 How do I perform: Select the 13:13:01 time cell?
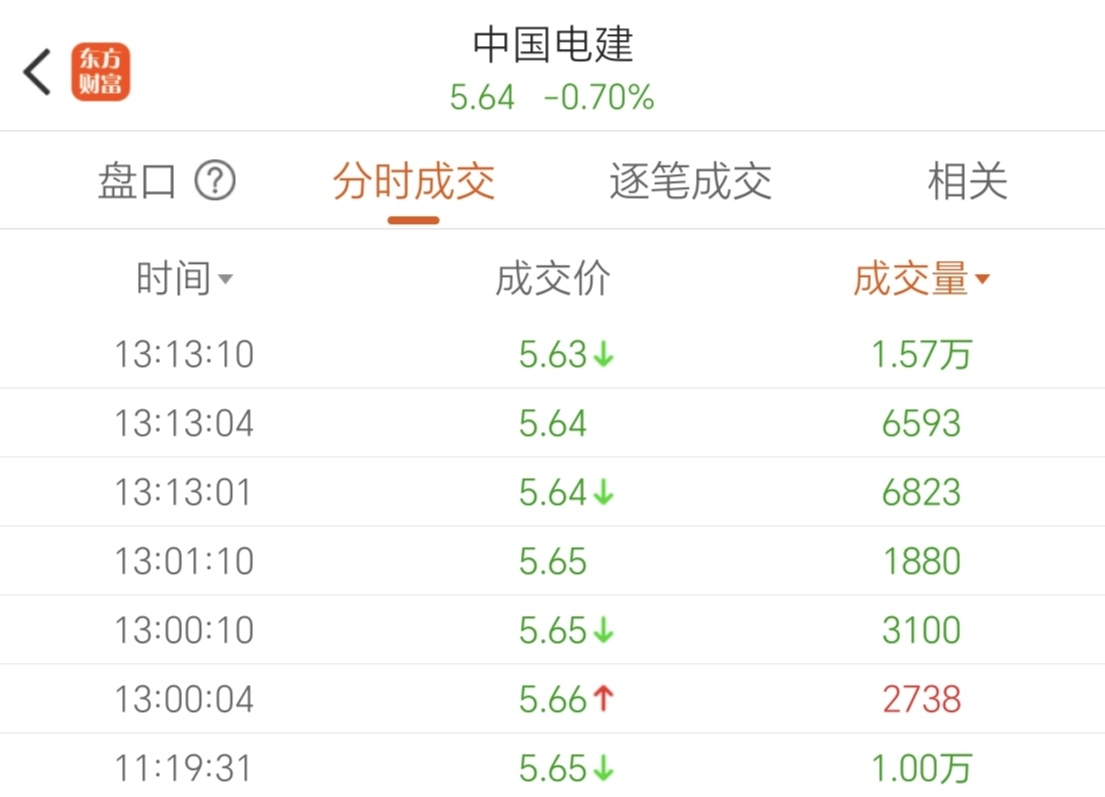click(183, 492)
